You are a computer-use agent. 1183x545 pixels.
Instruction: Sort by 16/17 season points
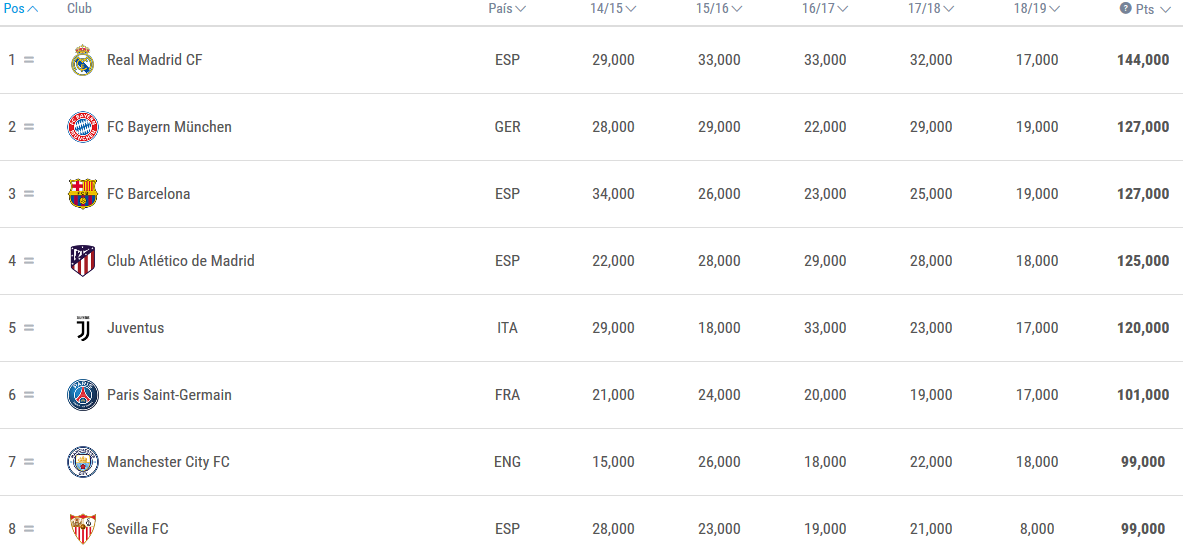825,9
